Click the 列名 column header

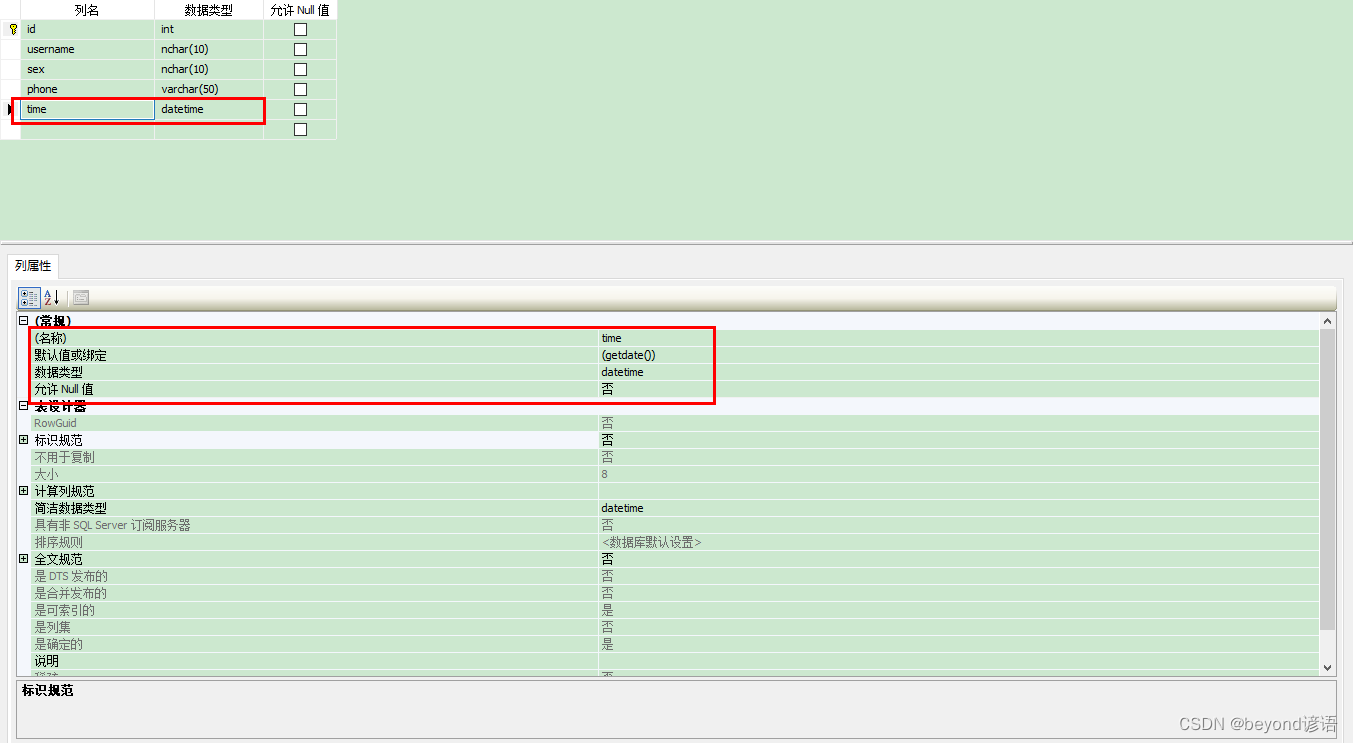(x=87, y=10)
